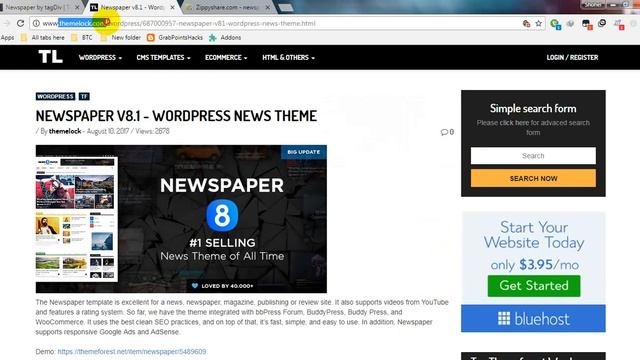Expand the CMS TEMPLATES dropdown menu
This screenshot has height=360, width=640.
[x=163, y=58]
